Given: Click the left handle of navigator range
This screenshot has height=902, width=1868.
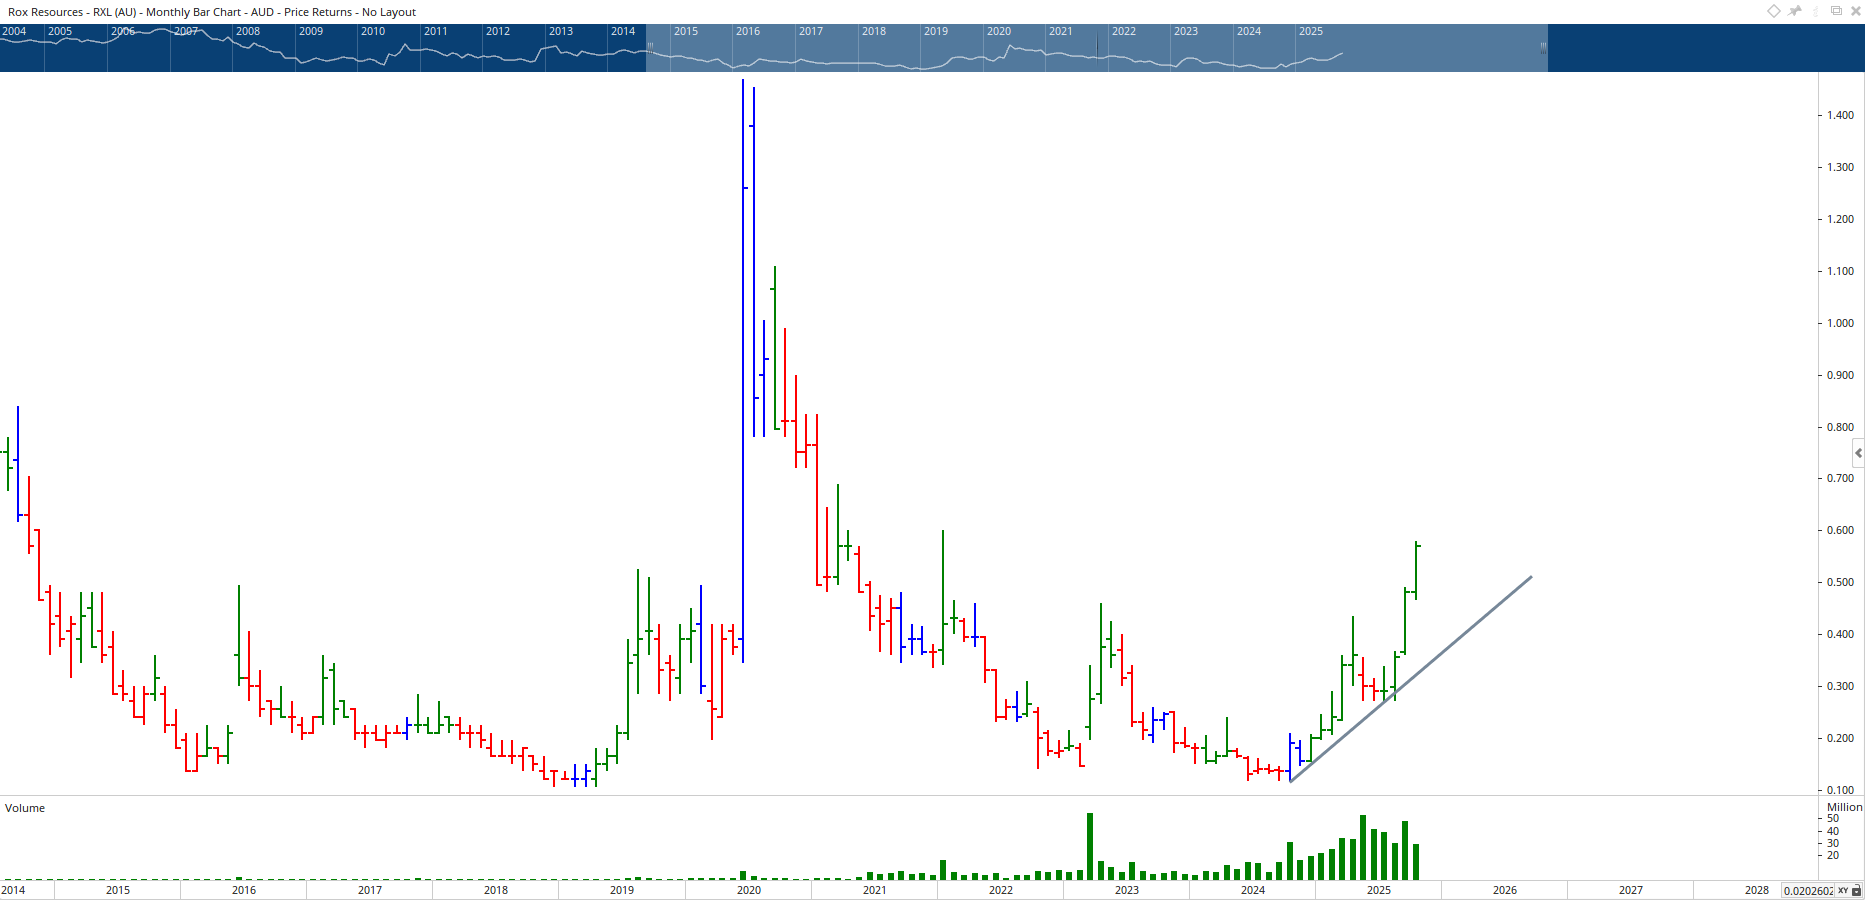Looking at the screenshot, I should [649, 47].
